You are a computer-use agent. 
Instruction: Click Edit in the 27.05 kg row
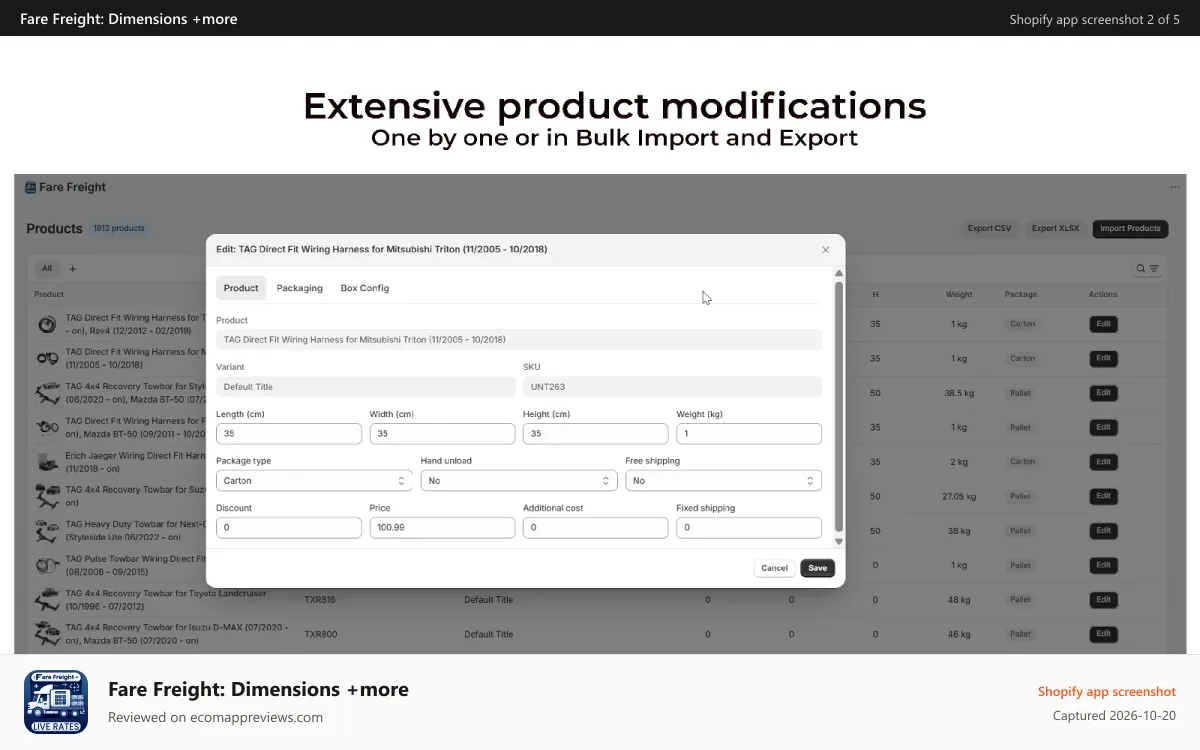(1103, 496)
